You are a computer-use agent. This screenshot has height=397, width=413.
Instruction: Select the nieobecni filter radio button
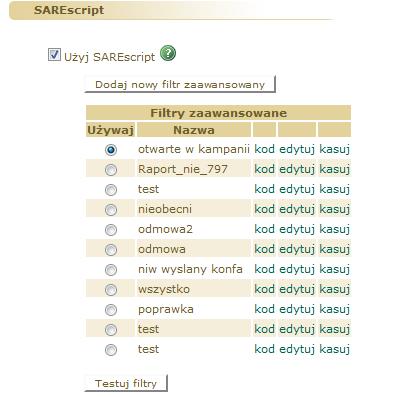pos(111,210)
